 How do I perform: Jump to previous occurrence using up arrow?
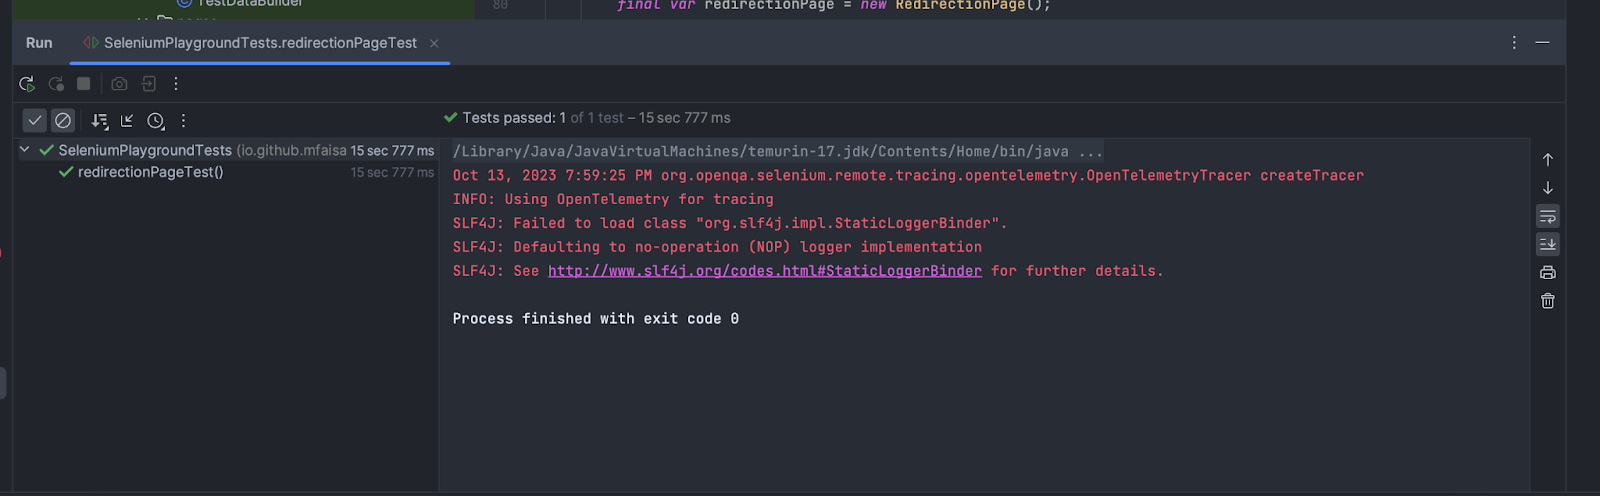[x=1547, y=160]
